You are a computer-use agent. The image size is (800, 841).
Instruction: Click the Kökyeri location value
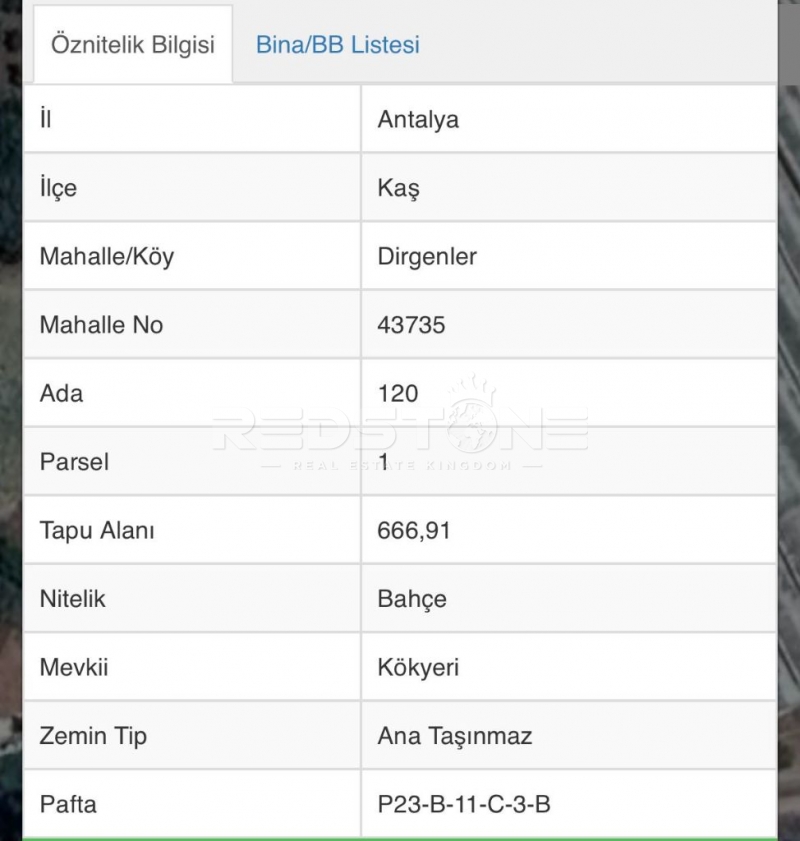418,667
